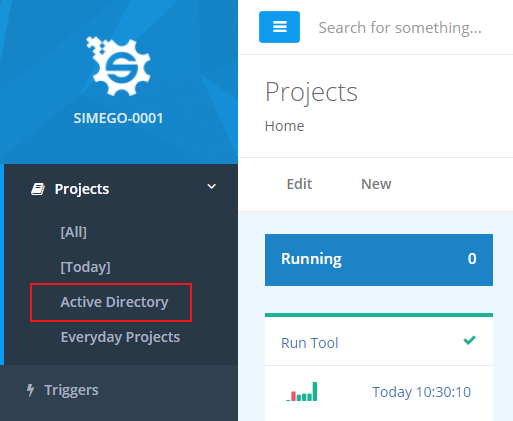
Task: Open the Everyday Projects group
Action: pos(120,337)
